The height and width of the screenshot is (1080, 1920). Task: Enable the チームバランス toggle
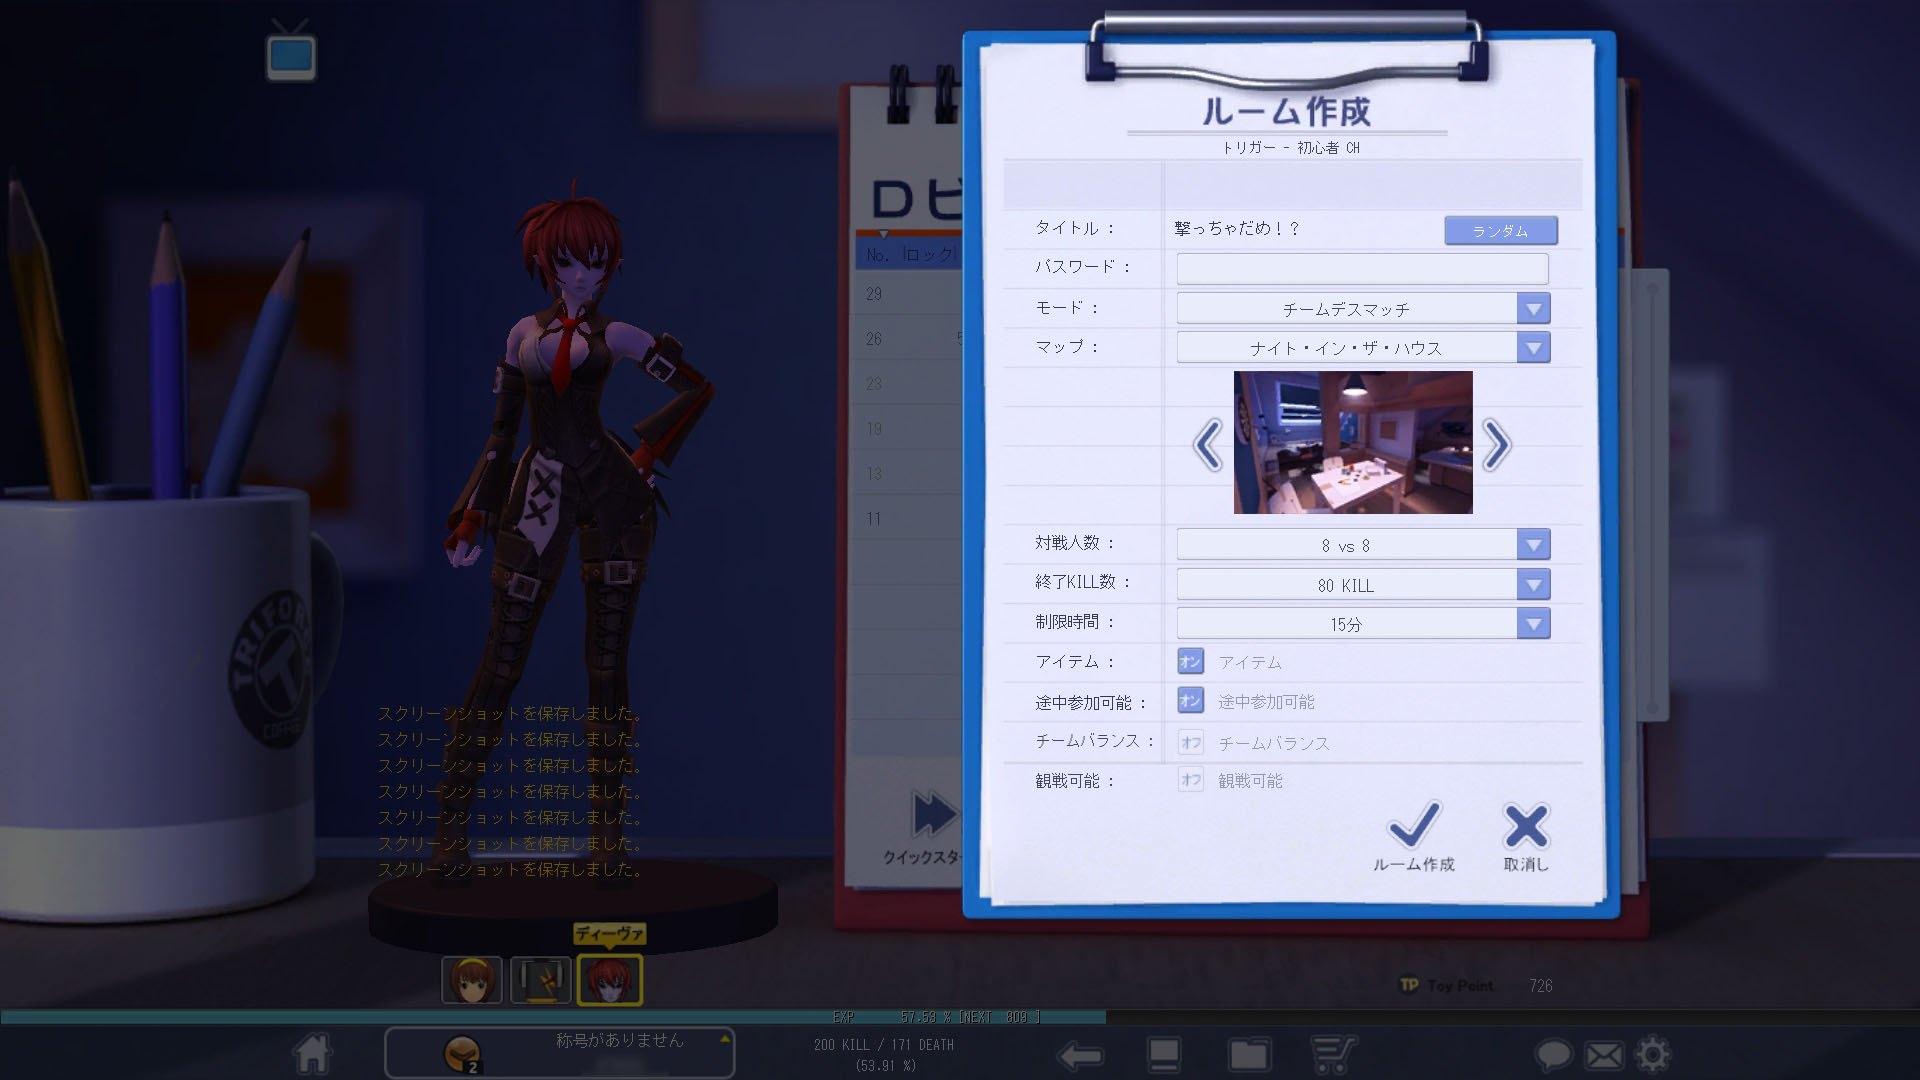[x=1190, y=742]
